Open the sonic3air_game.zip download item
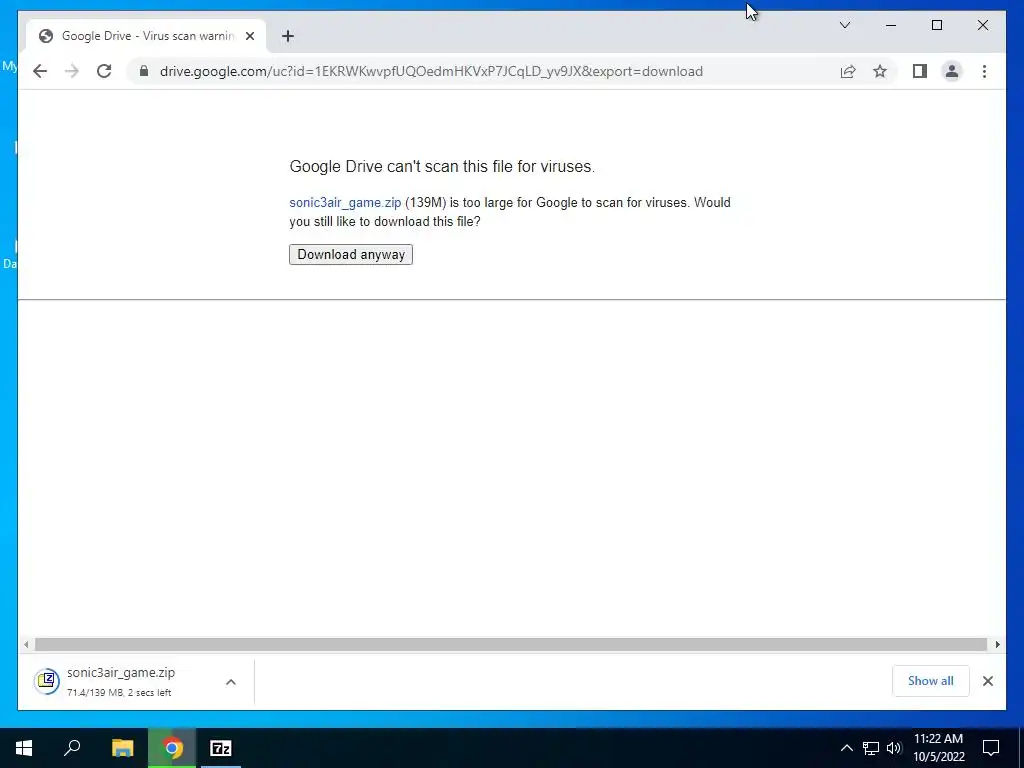Screen dimensions: 1024x768 [x=121, y=681]
